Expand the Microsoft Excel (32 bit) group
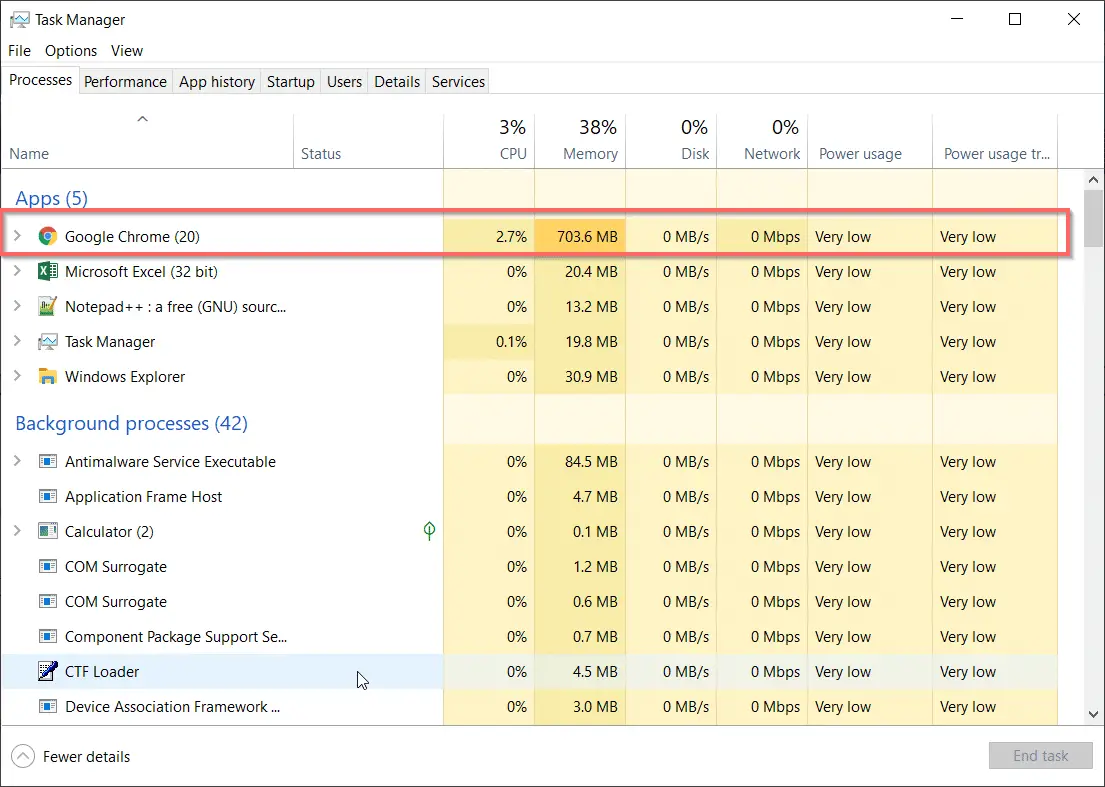Viewport: 1105px width, 787px height. pyautogui.click(x=18, y=271)
